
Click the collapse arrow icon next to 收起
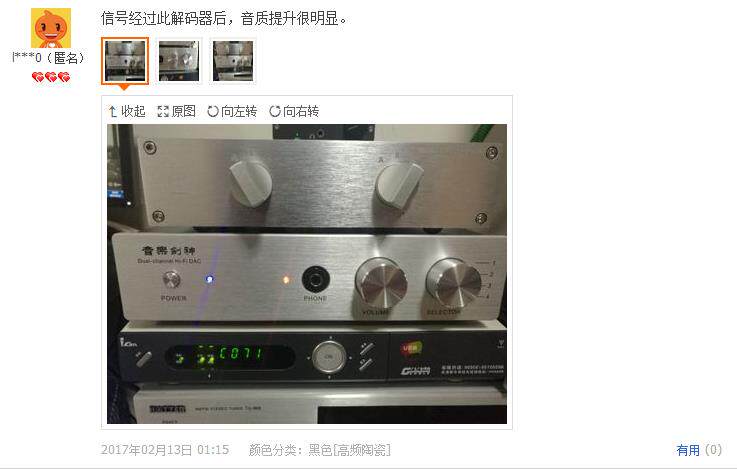(112, 111)
